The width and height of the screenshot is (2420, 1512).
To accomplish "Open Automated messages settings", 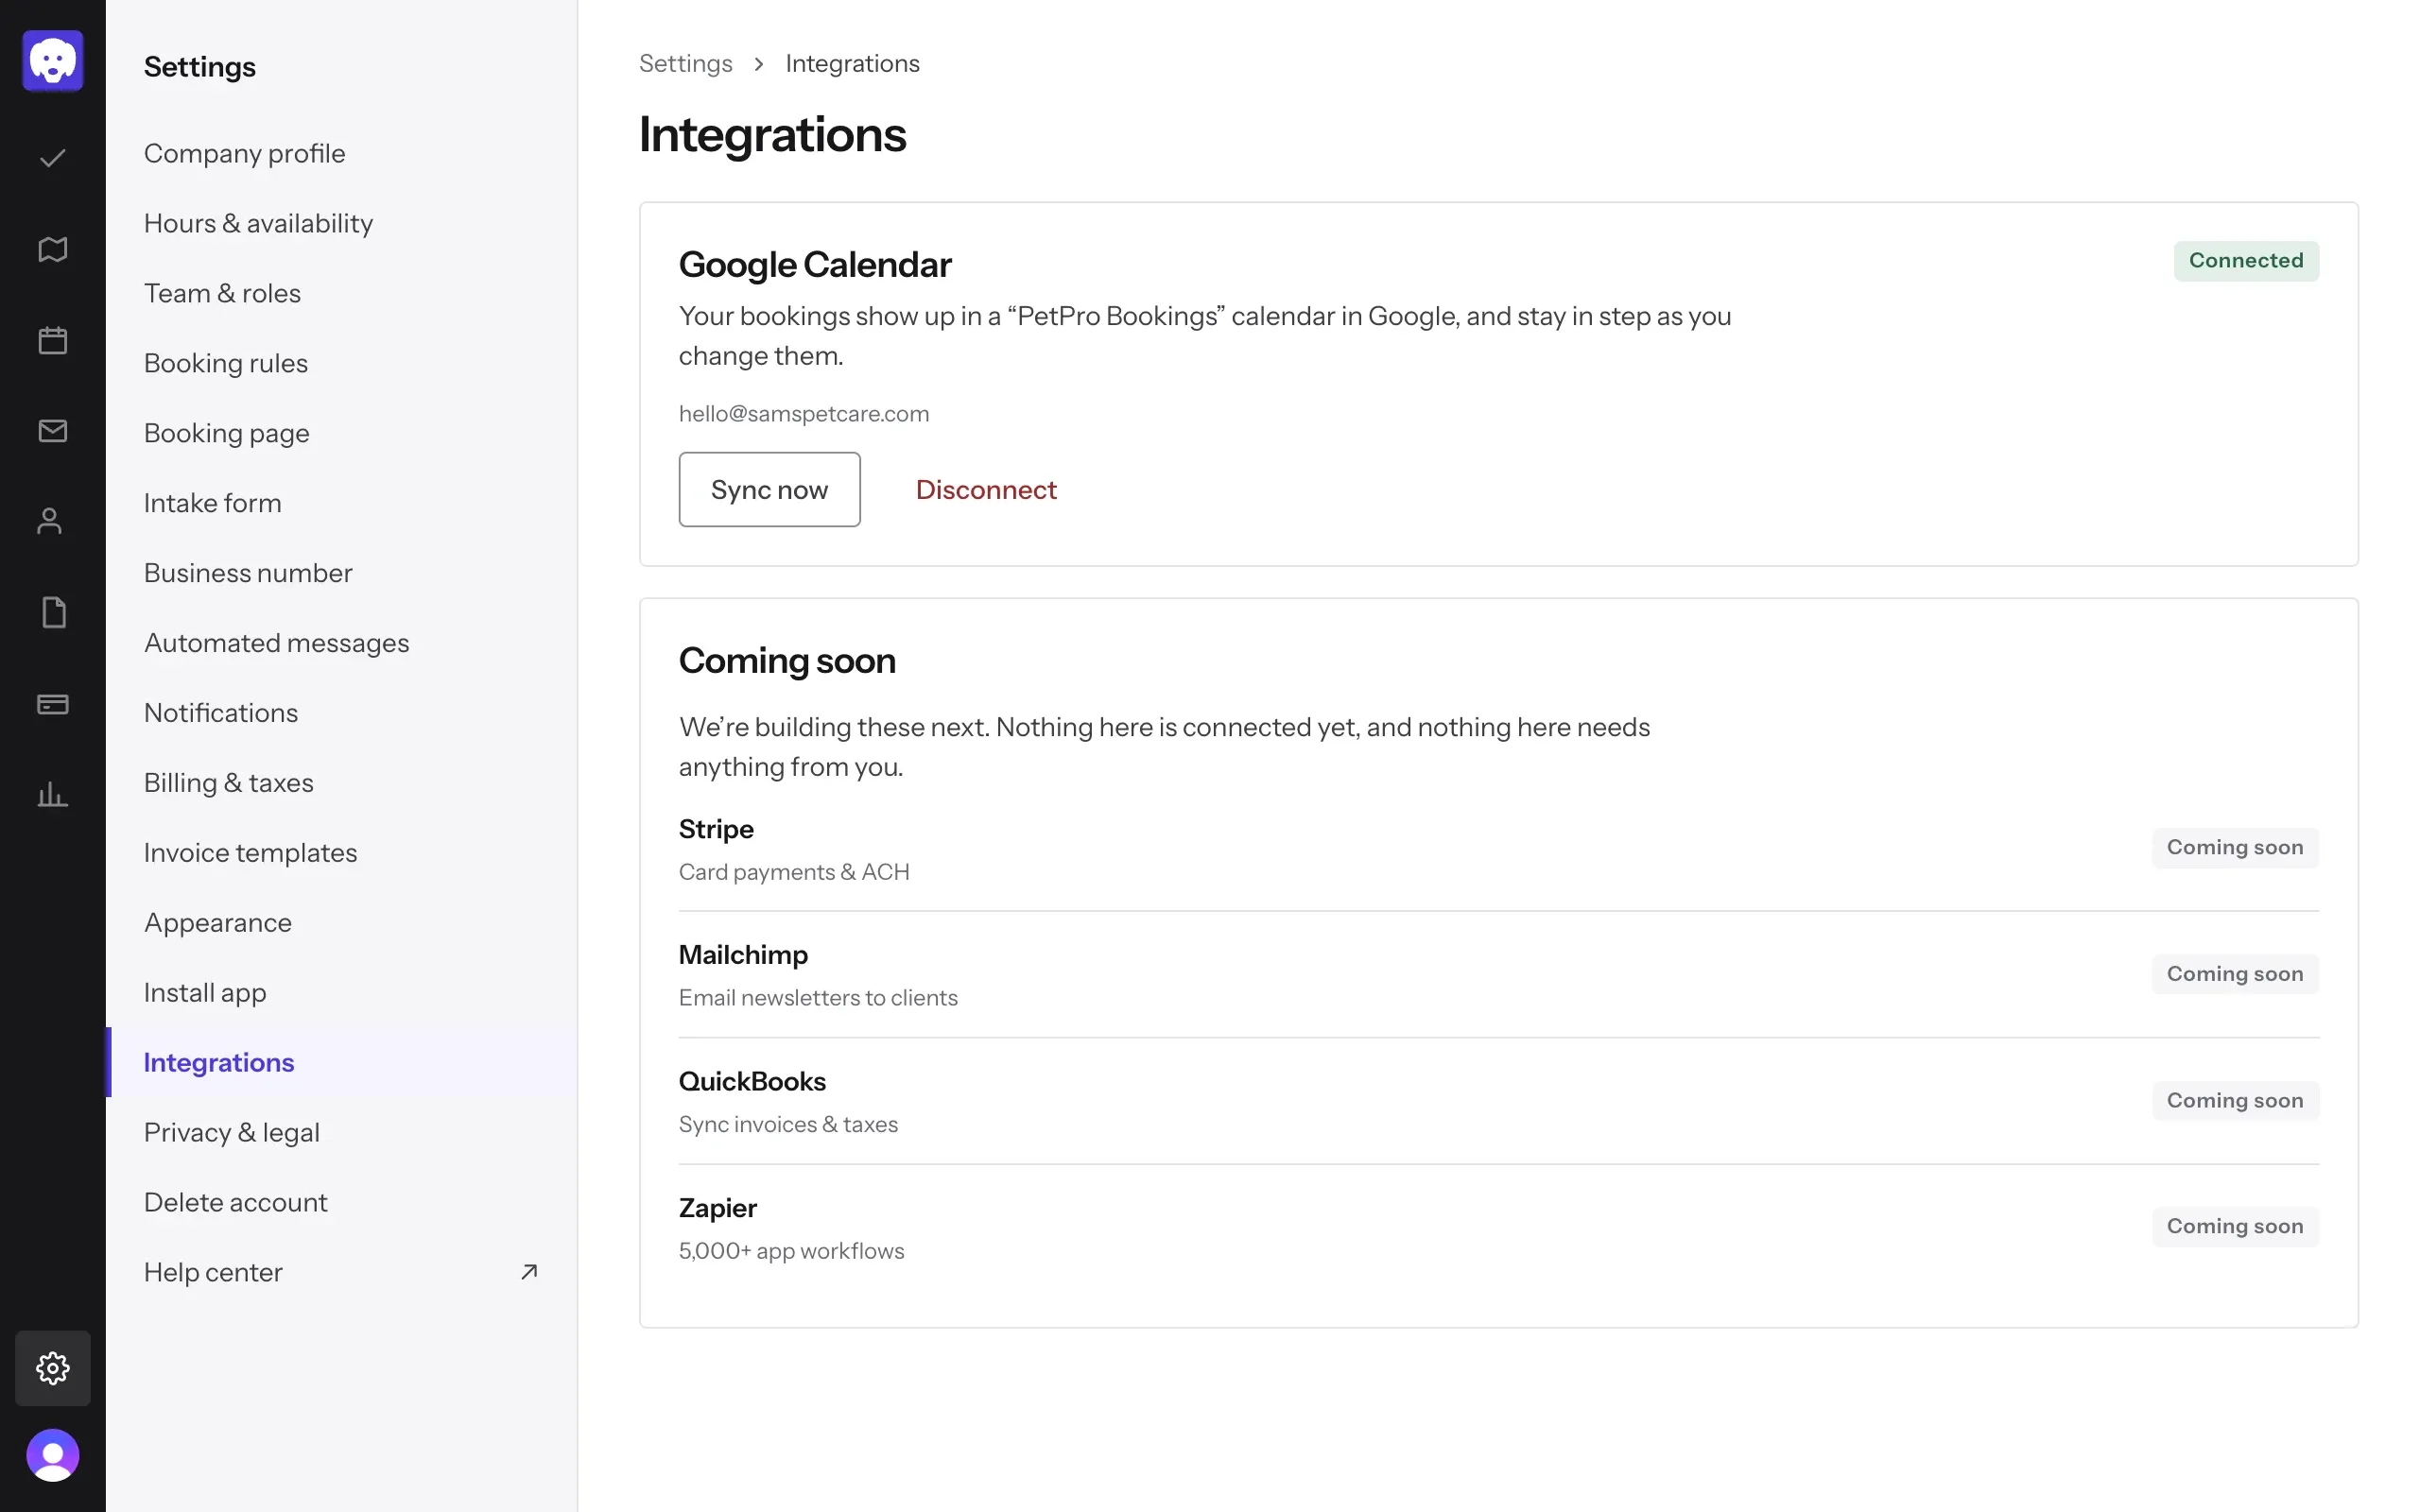I will click(x=341, y=643).
